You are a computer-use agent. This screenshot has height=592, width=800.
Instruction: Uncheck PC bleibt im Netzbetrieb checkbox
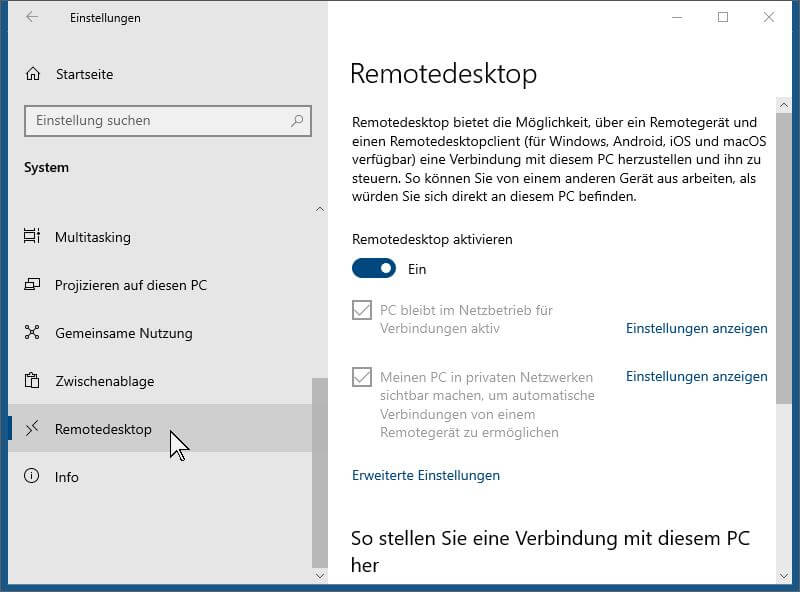tap(362, 310)
